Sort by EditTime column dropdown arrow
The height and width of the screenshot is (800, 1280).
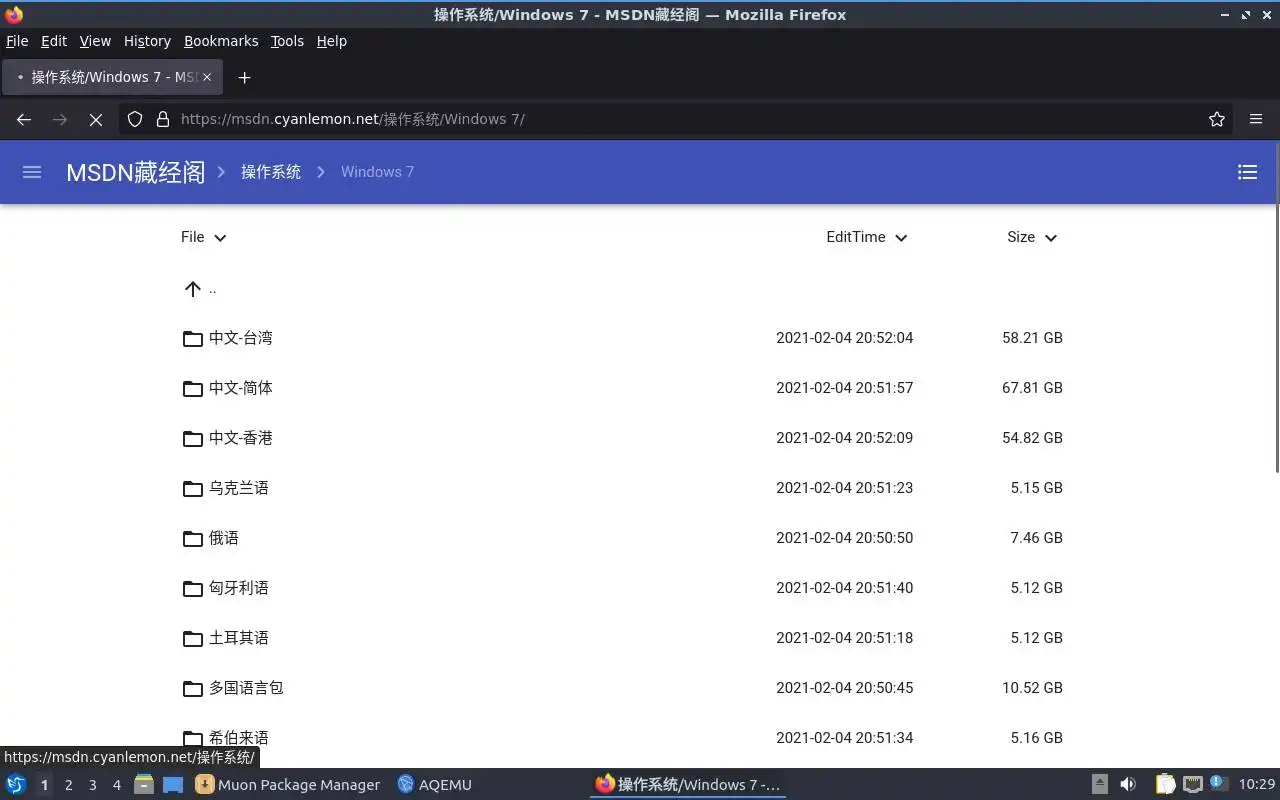901,238
